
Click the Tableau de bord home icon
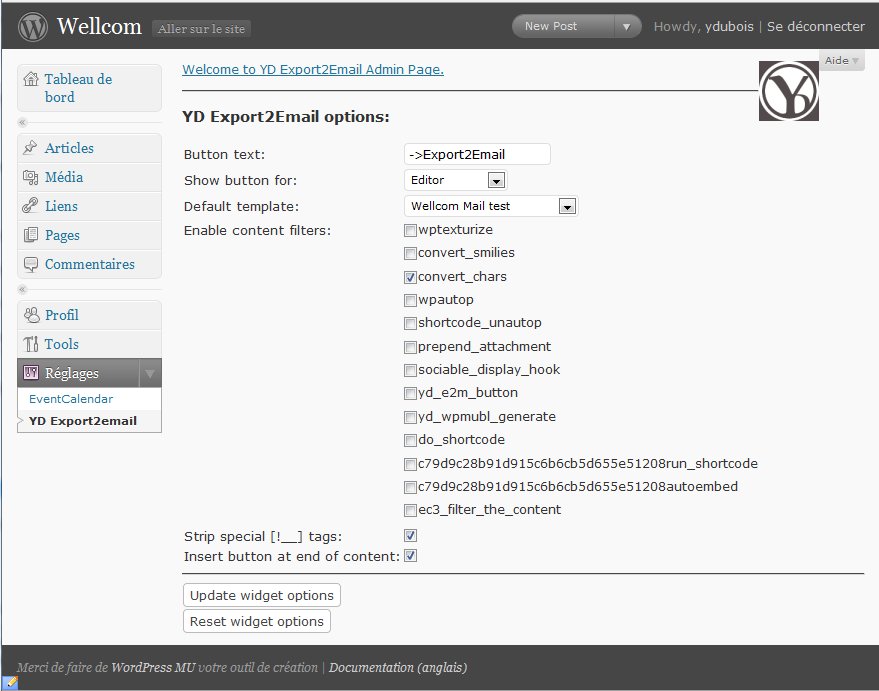pyautogui.click(x=31, y=79)
